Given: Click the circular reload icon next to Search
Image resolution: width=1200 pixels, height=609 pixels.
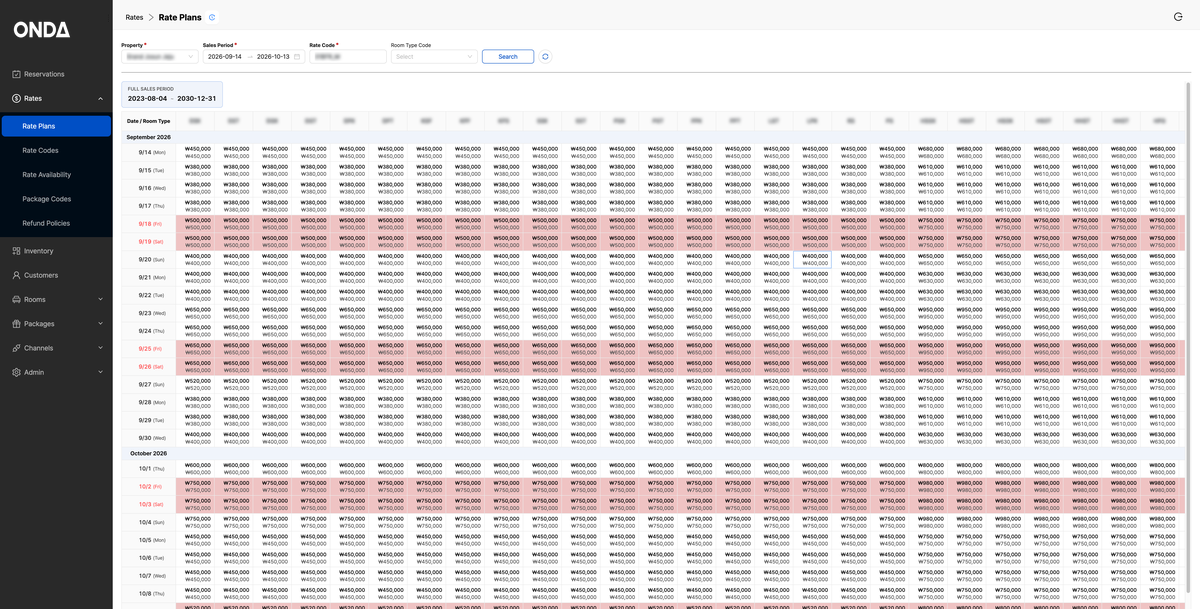Looking at the screenshot, I should [545, 57].
